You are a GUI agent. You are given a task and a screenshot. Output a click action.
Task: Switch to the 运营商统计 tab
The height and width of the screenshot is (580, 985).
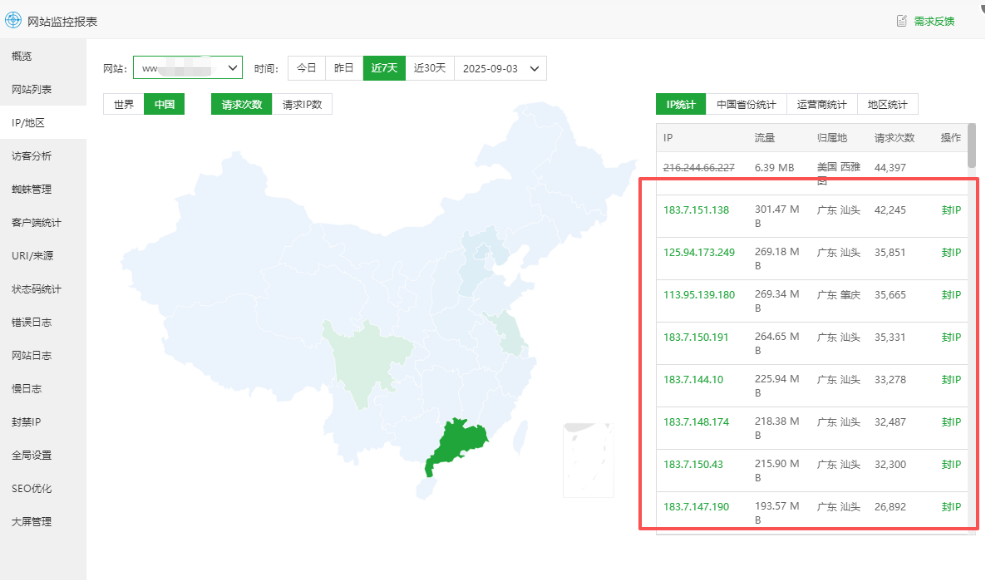822,104
